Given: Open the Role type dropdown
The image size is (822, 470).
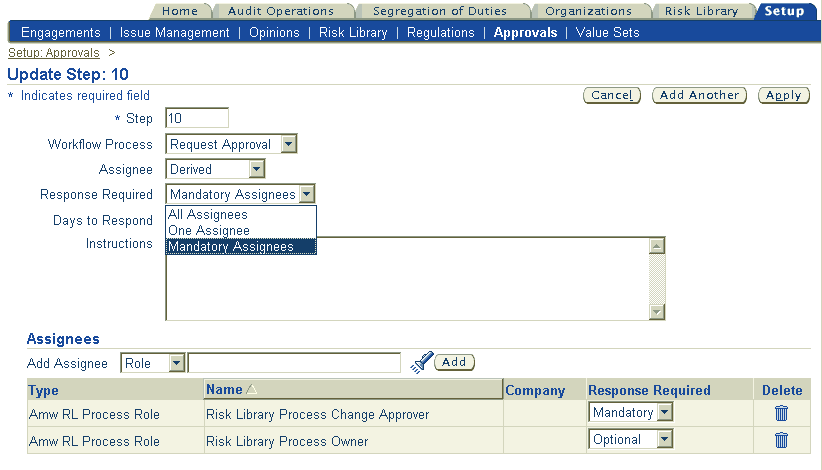Looking at the screenshot, I should (x=153, y=363).
